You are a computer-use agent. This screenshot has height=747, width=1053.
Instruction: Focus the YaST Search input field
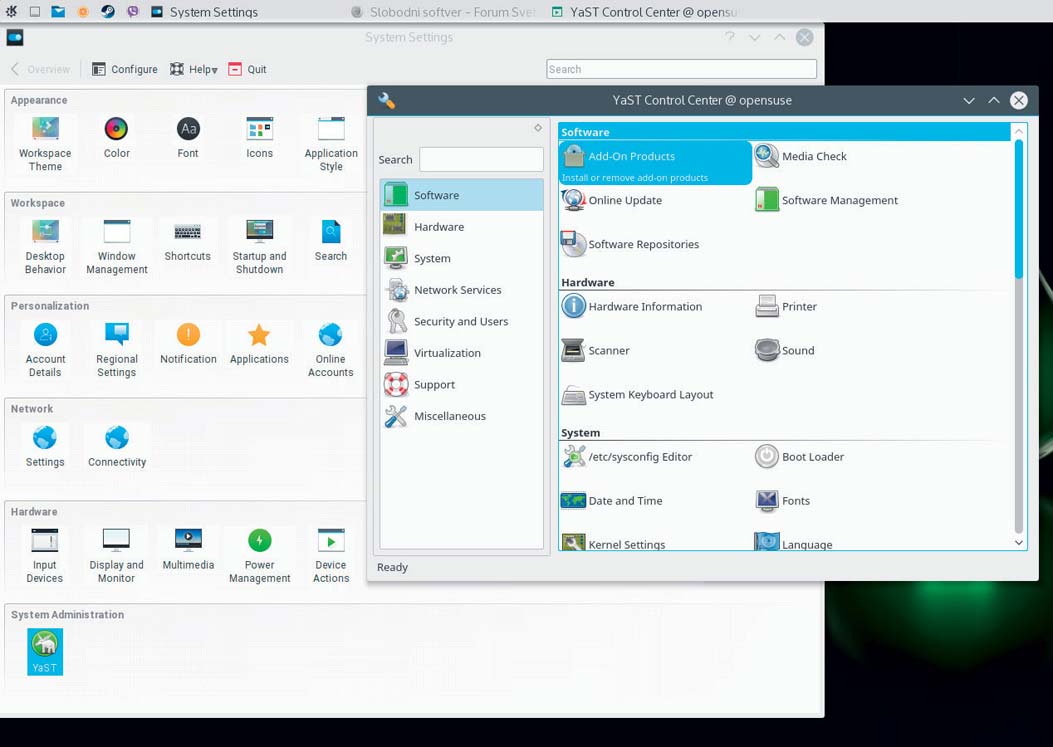pyautogui.click(x=482, y=160)
